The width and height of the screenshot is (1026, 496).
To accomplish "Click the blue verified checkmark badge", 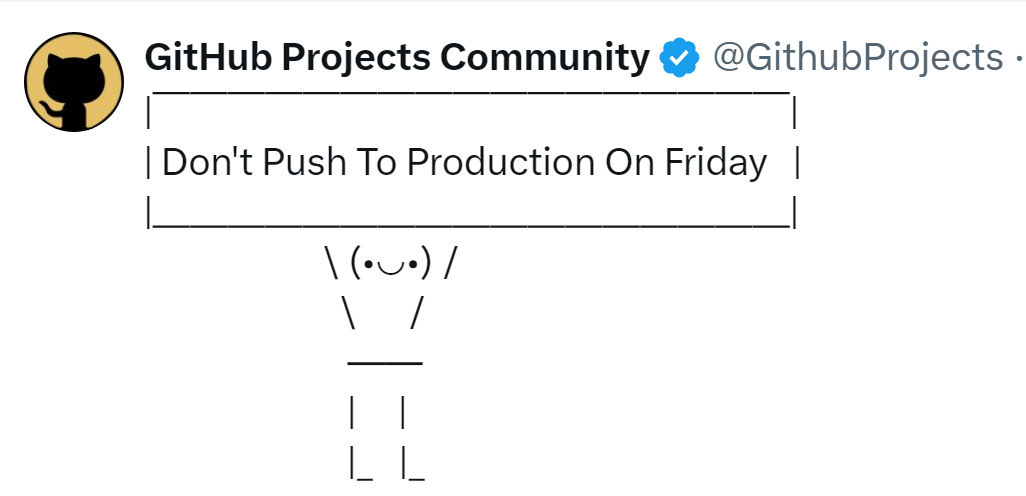I will pyautogui.click(x=679, y=58).
